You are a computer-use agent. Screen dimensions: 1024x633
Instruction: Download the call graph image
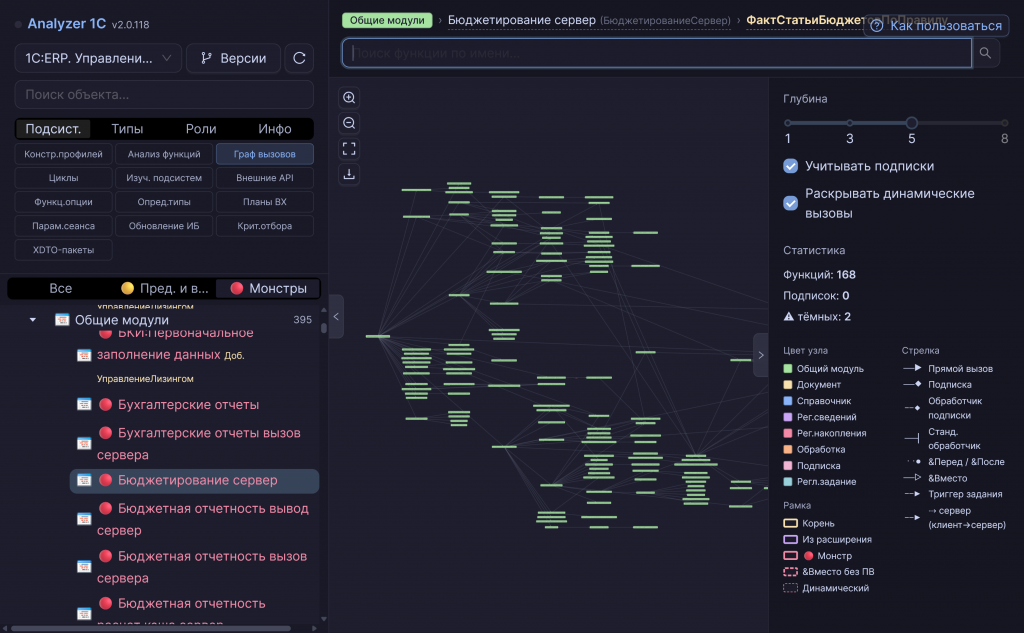pyautogui.click(x=349, y=174)
